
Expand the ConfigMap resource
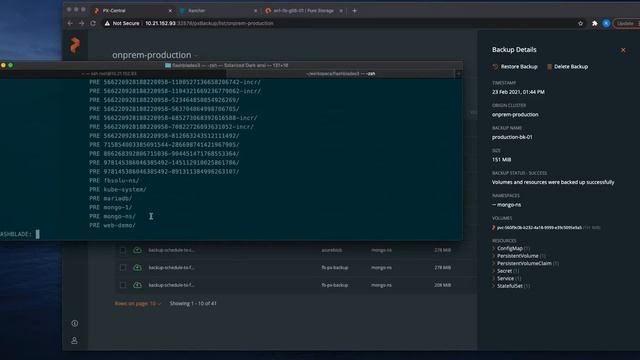tap(493, 248)
